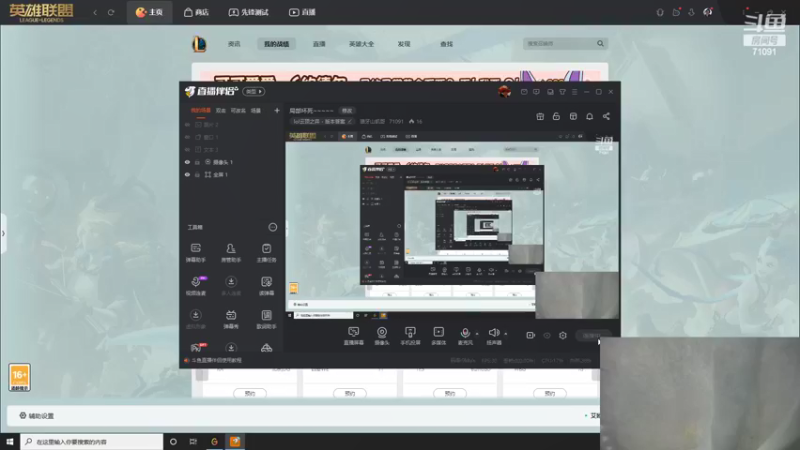The width and height of the screenshot is (800, 450).
Task: Open the 视频连麦 tool
Action: (x=196, y=286)
